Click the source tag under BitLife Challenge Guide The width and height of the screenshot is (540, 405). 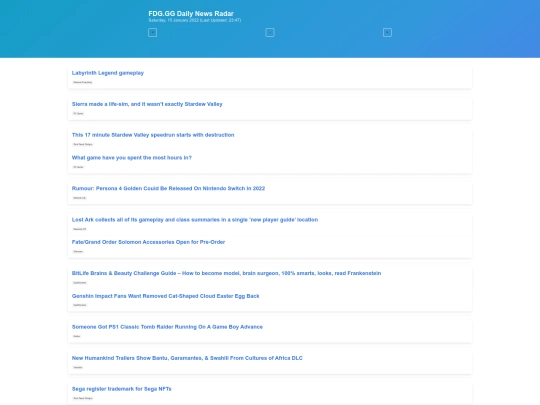80,283
